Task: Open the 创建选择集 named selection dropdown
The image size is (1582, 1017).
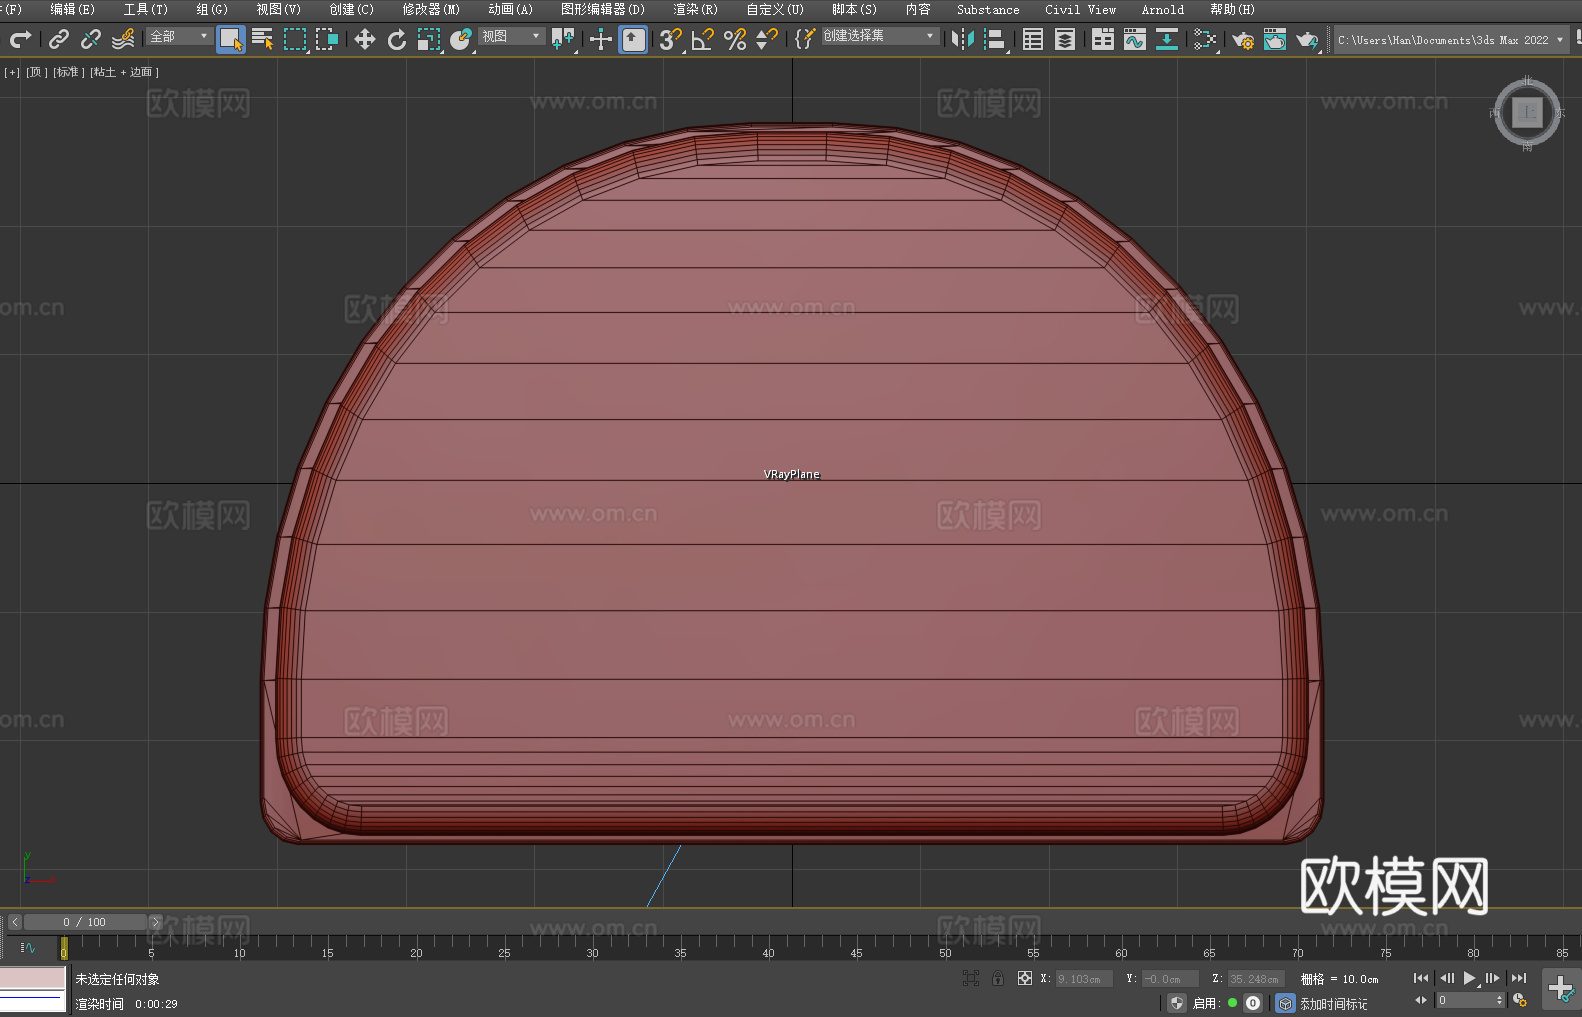Action: coord(880,36)
